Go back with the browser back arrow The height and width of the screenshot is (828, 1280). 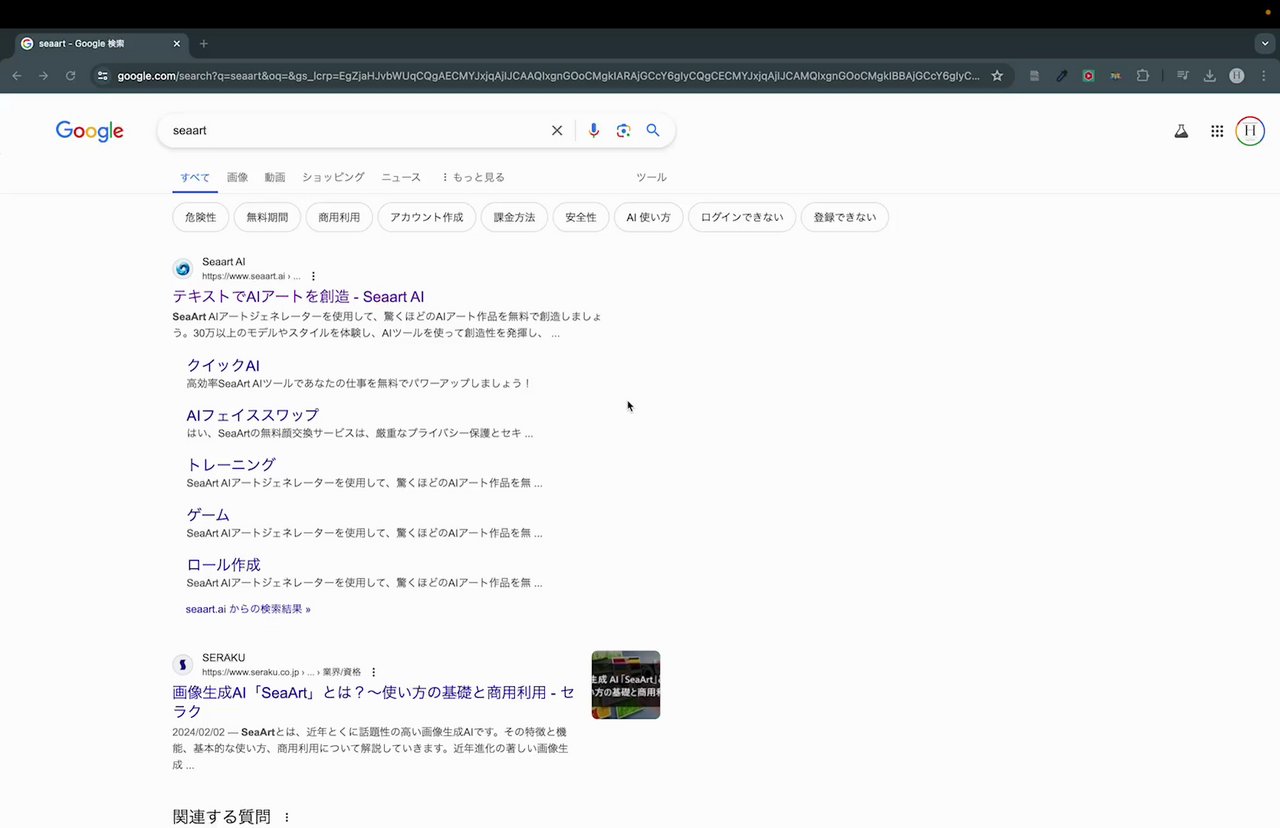coord(16,76)
